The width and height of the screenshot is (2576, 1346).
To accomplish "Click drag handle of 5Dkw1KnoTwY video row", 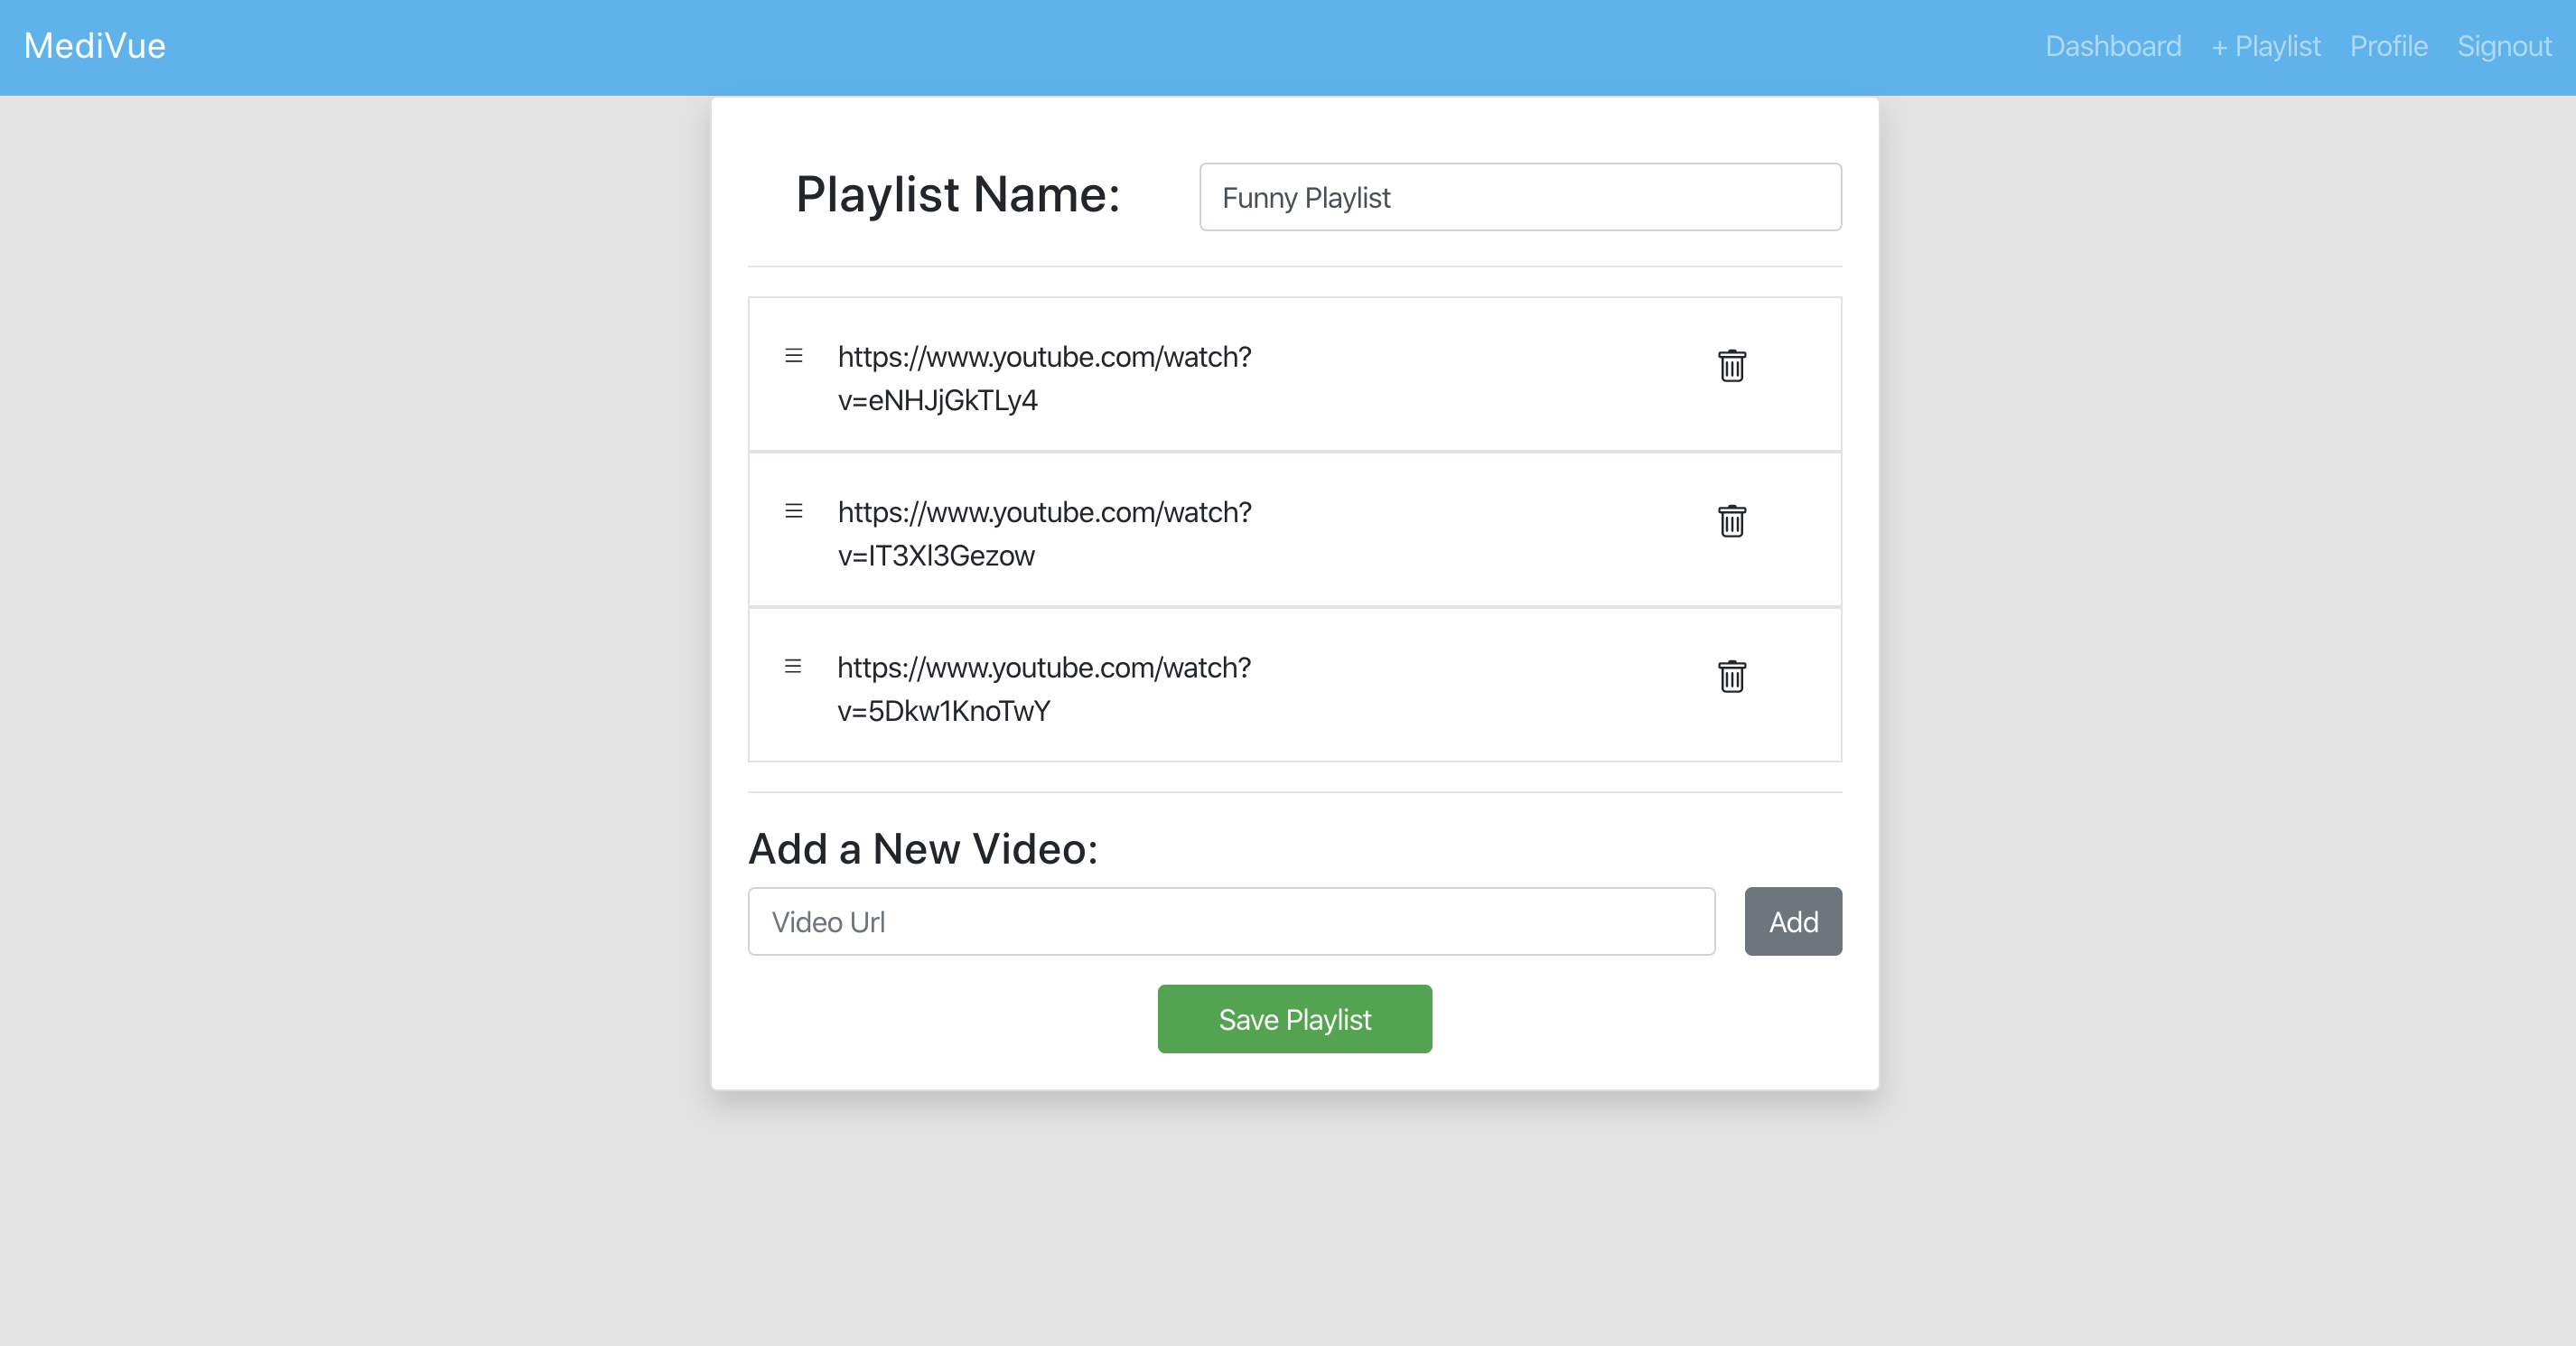I will 793,666.
